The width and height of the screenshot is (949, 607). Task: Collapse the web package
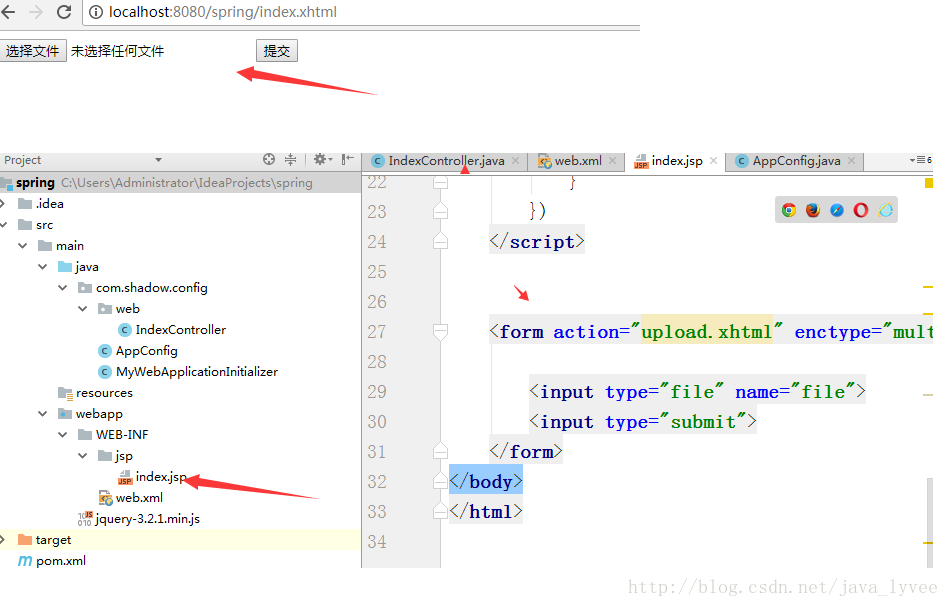point(83,309)
